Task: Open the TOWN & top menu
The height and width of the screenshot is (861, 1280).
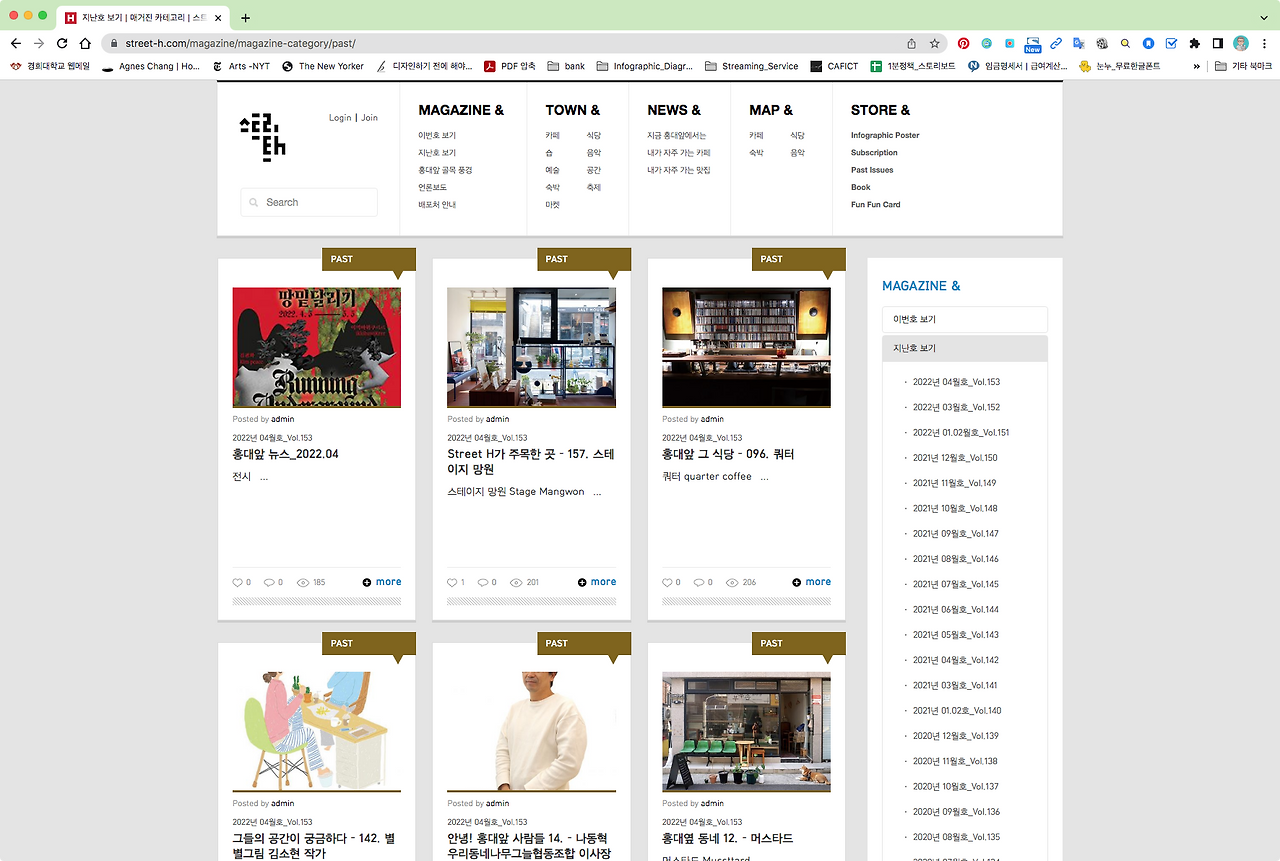Action: (573, 110)
